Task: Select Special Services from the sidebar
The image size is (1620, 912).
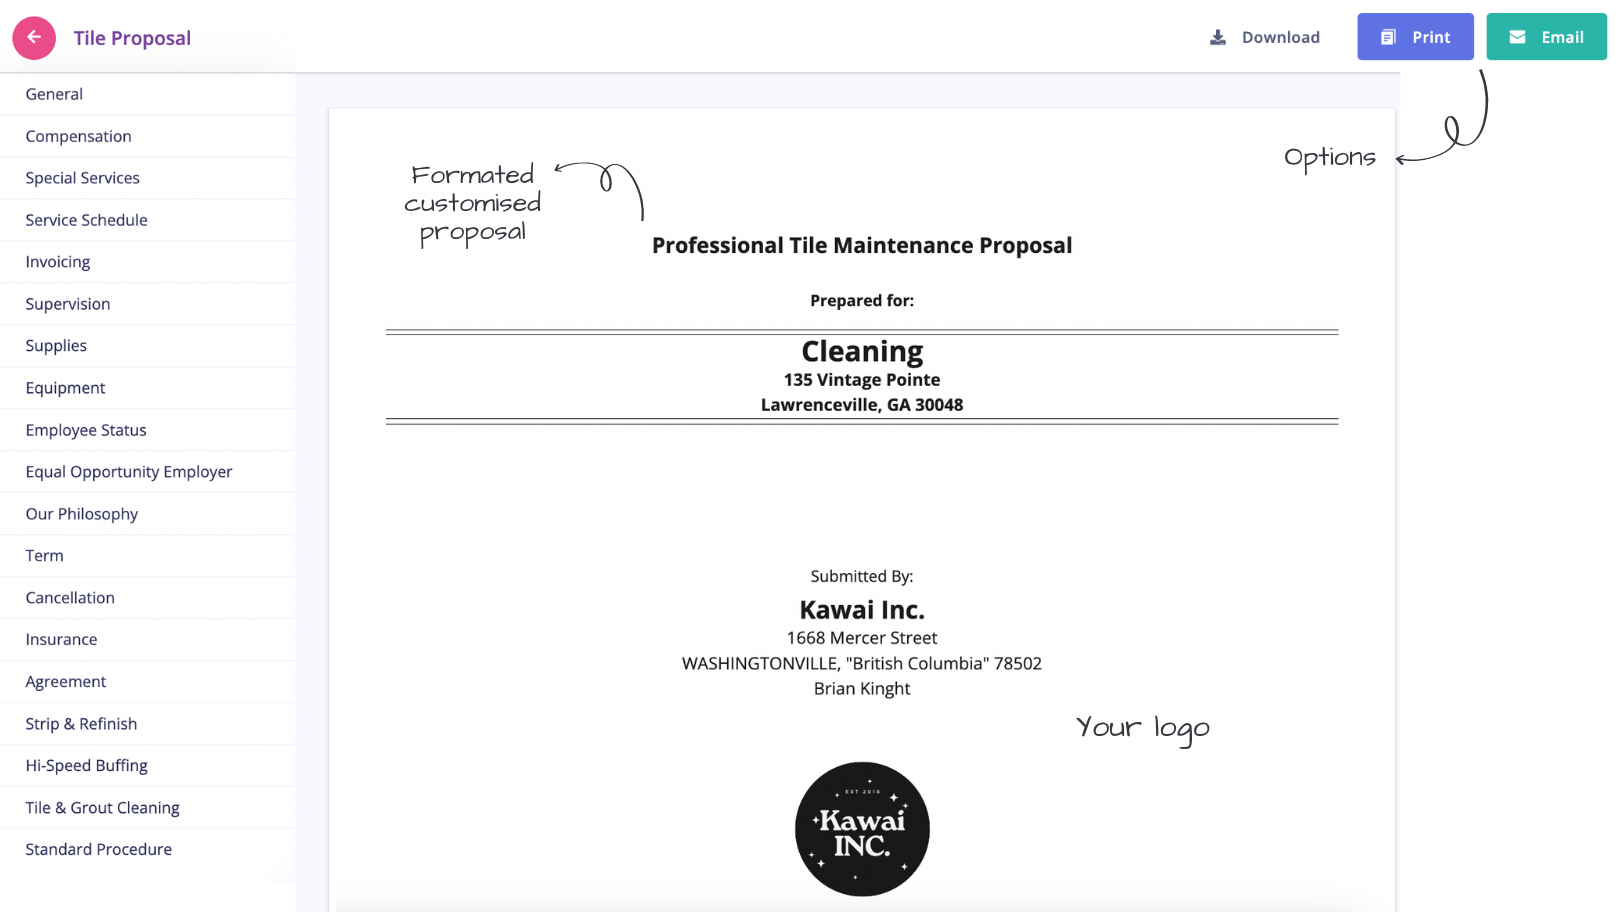Action: 82,177
